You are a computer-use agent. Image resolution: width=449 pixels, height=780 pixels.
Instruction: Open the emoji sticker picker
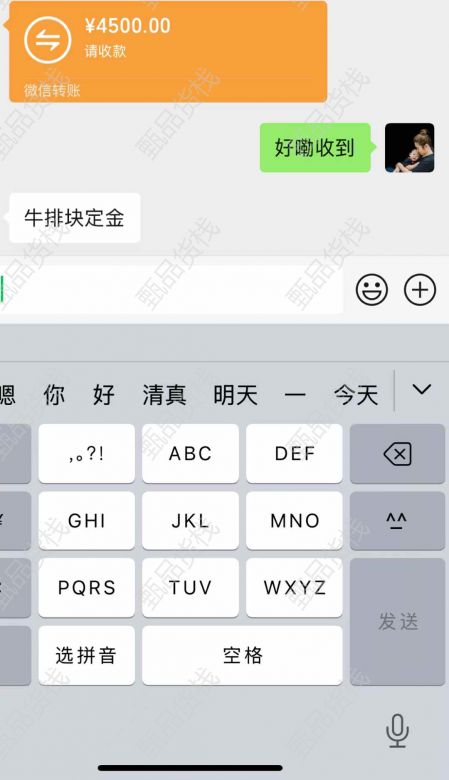371,289
